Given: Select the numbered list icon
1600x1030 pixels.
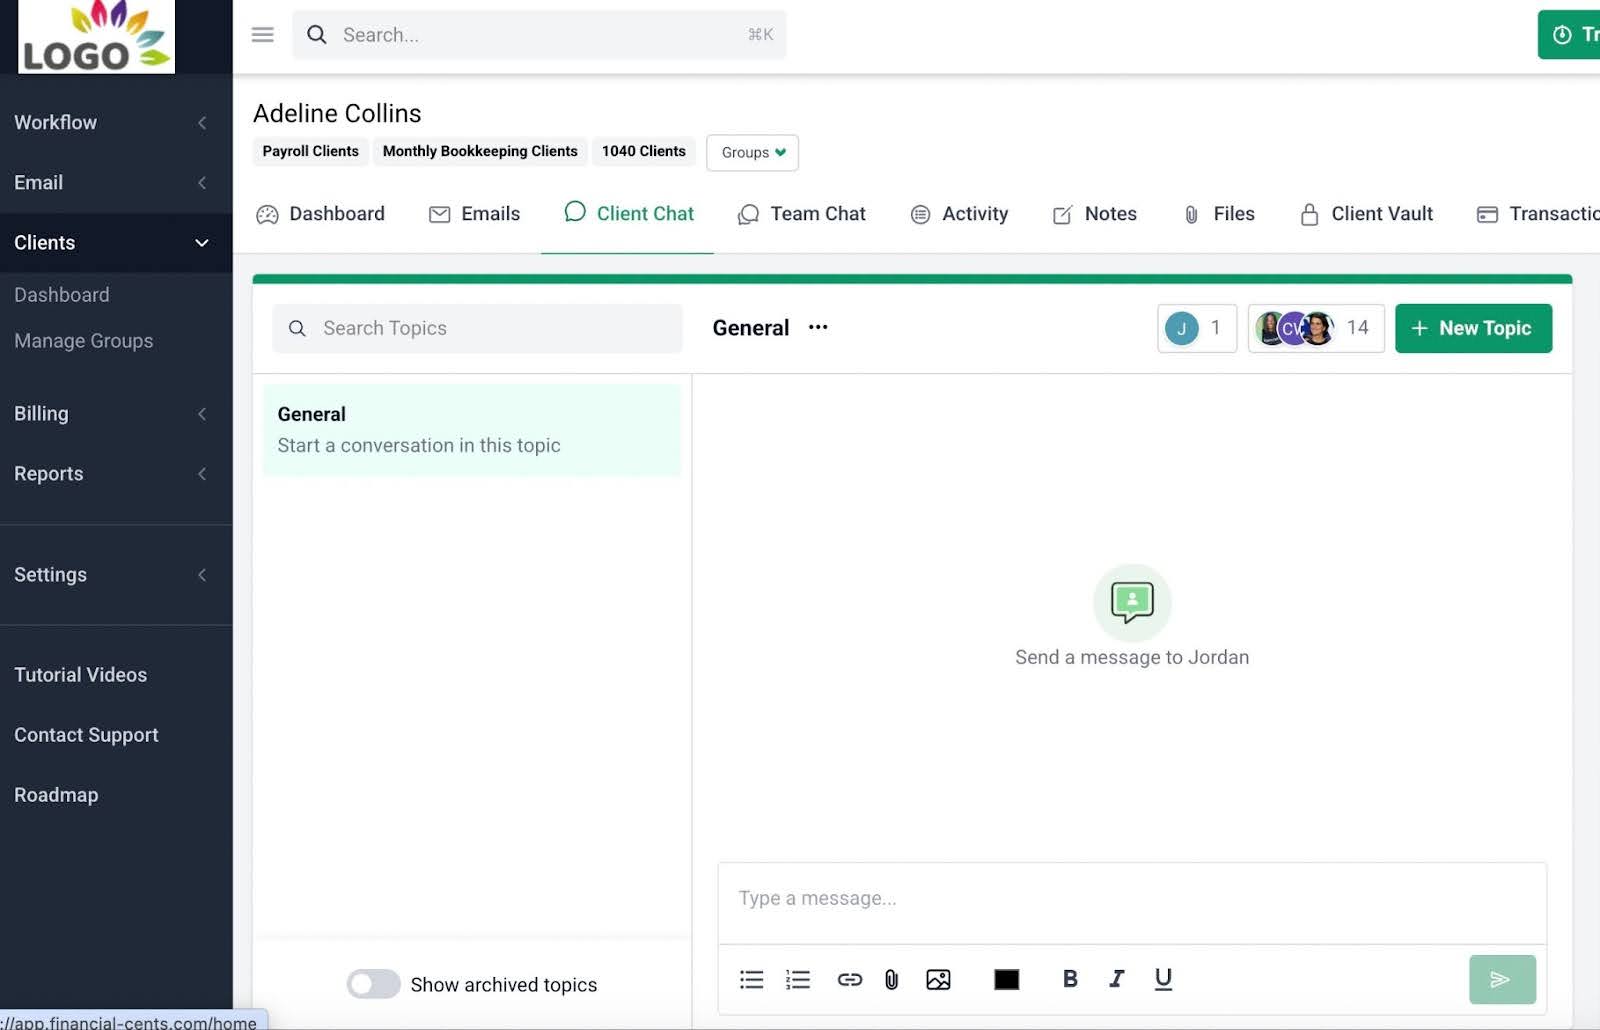Looking at the screenshot, I should click(797, 979).
